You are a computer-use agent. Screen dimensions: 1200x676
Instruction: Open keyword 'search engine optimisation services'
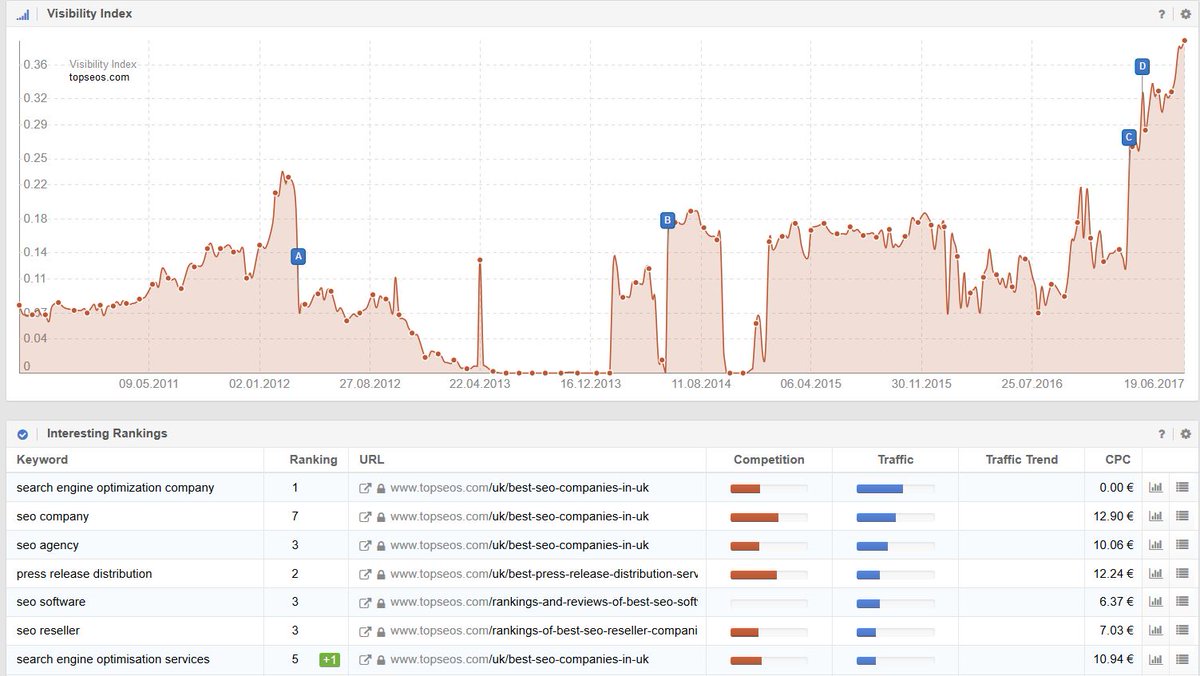(x=113, y=660)
